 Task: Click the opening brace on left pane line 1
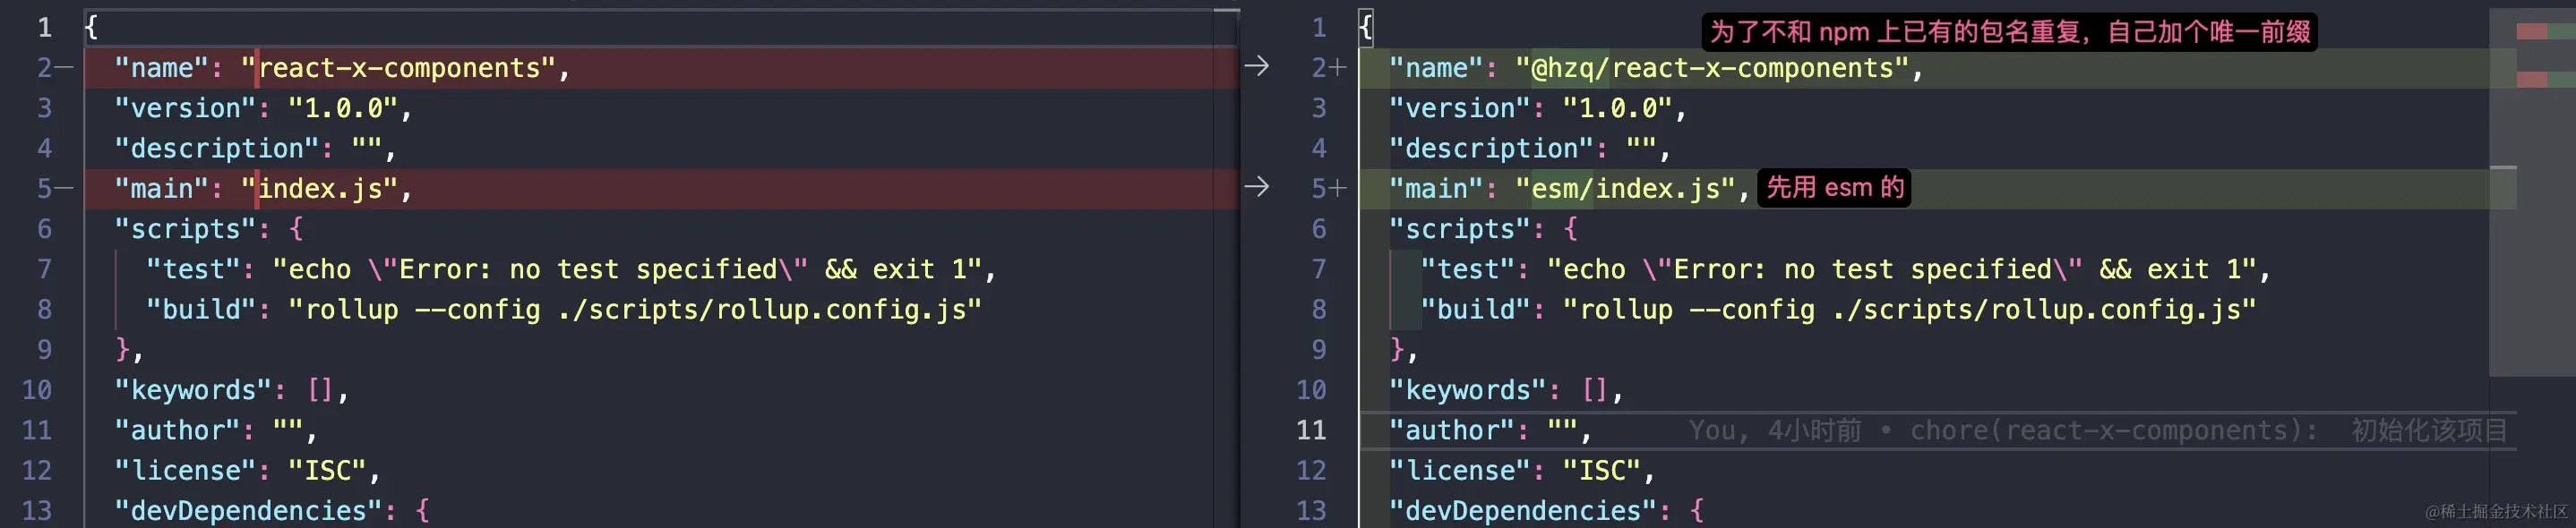91,27
